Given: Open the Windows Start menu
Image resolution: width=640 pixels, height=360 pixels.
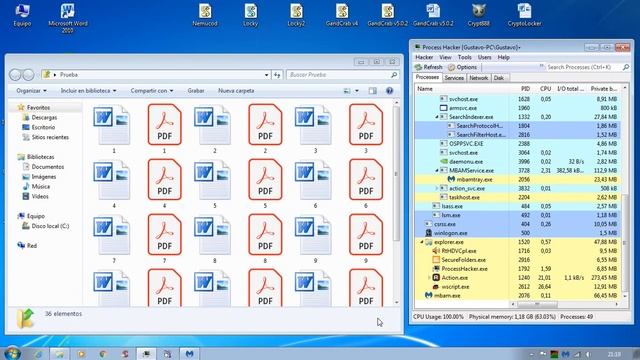Looking at the screenshot, I should pyautogui.click(x=12, y=353).
